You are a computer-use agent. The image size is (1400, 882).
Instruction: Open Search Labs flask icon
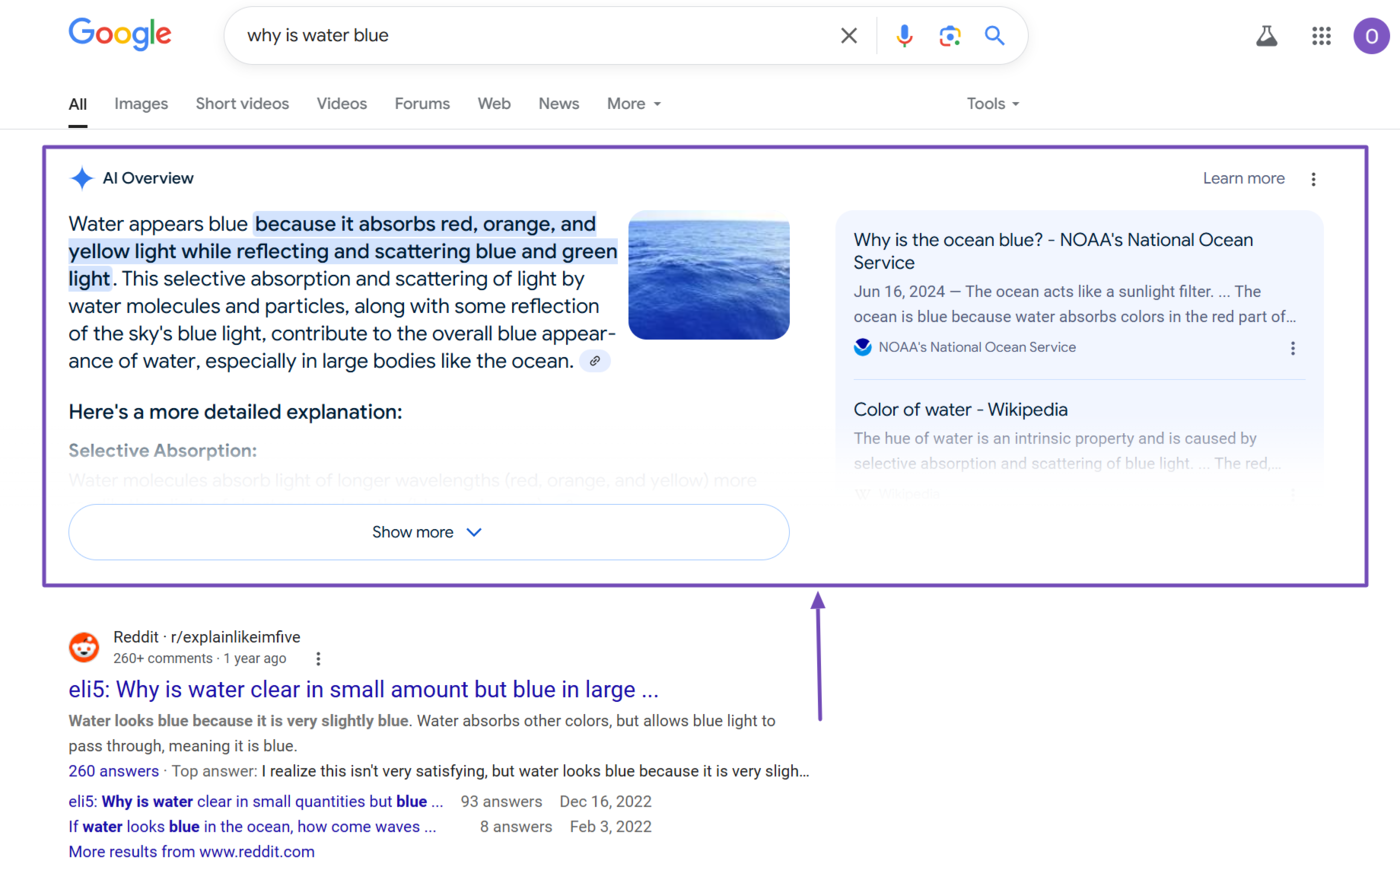coord(1267,36)
